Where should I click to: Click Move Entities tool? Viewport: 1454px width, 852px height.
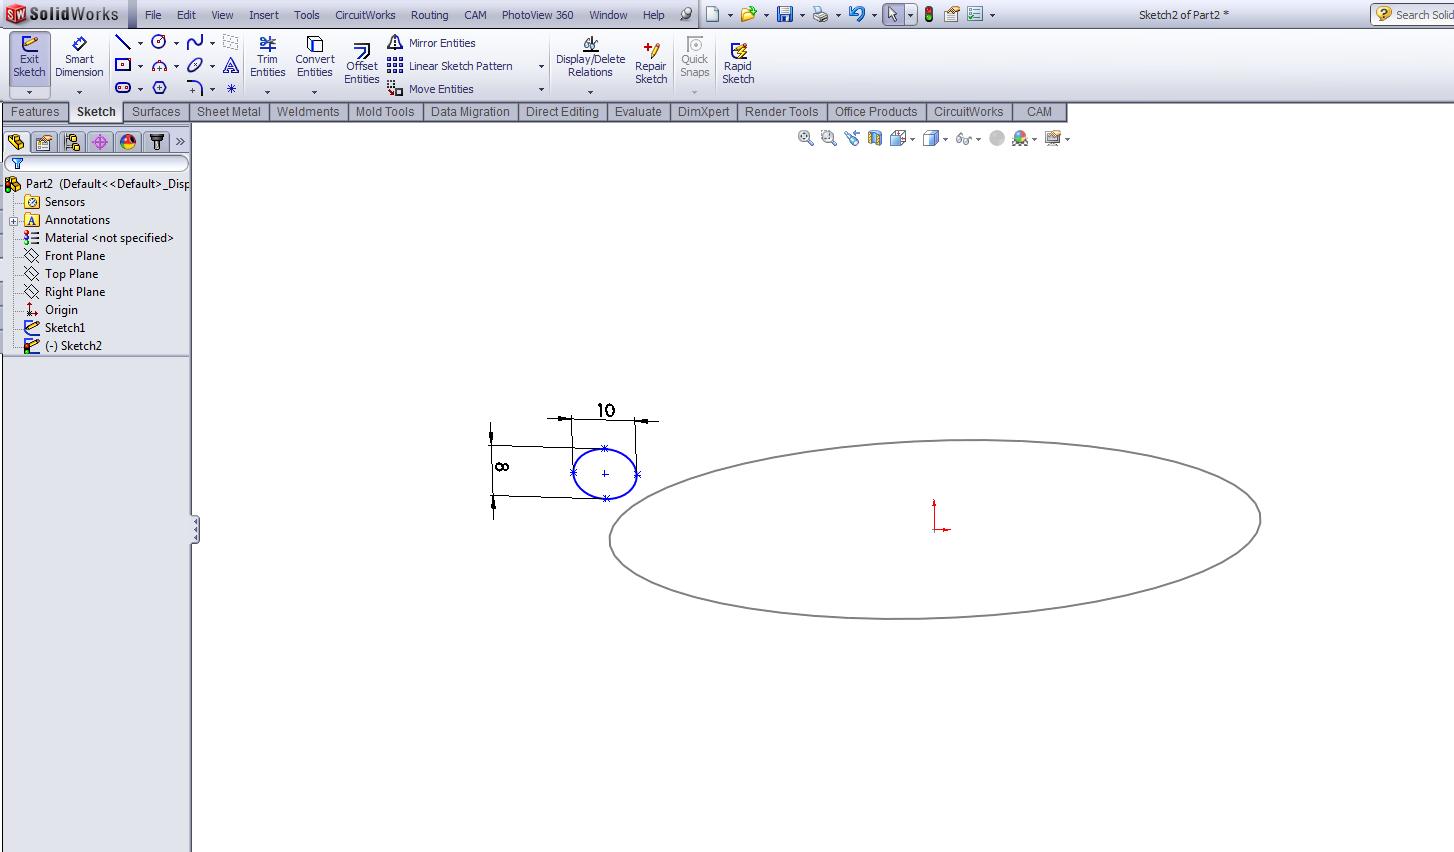[x=430, y=89]
